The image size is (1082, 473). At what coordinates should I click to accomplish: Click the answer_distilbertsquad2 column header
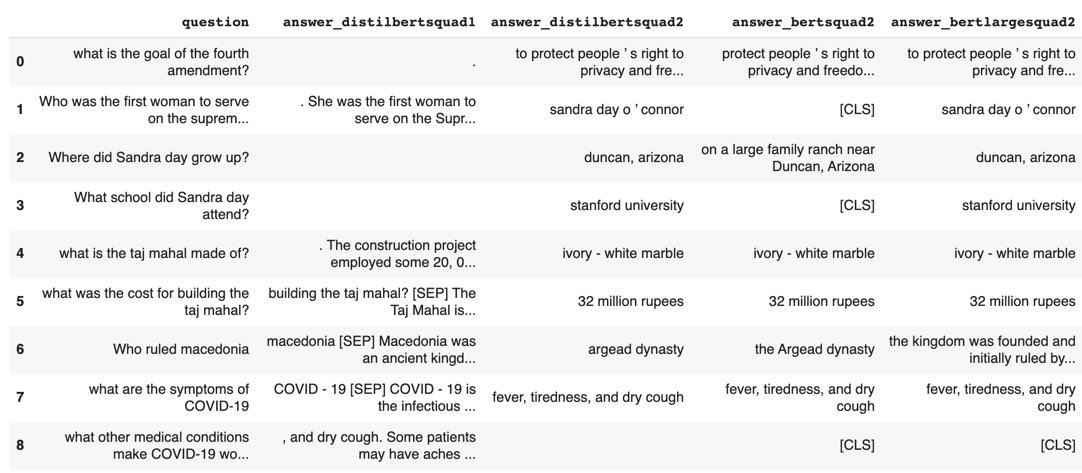587,21
